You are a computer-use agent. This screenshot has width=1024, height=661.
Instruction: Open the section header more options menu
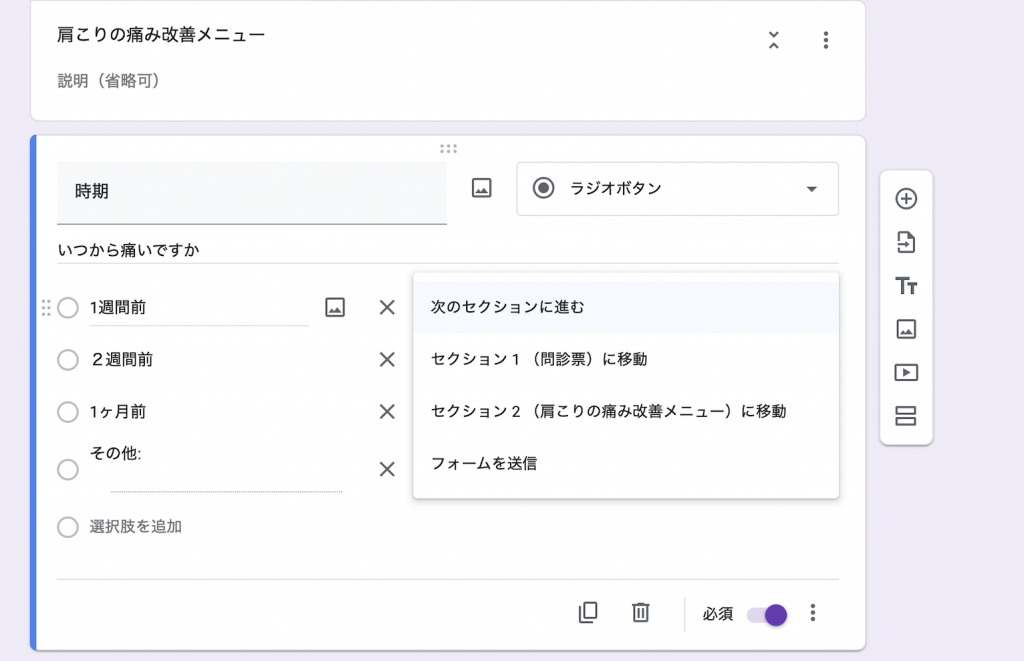(825, 40)
